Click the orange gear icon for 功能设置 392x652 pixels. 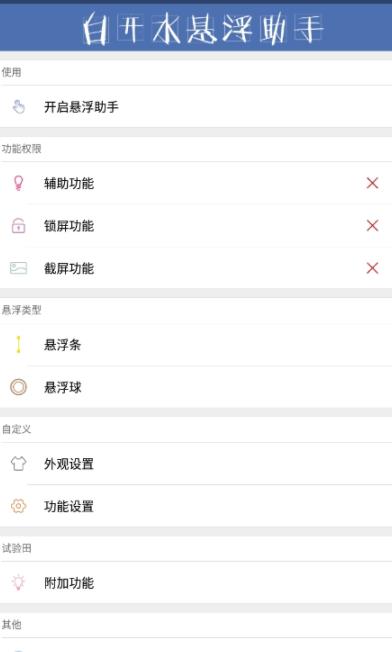point(18,506)
